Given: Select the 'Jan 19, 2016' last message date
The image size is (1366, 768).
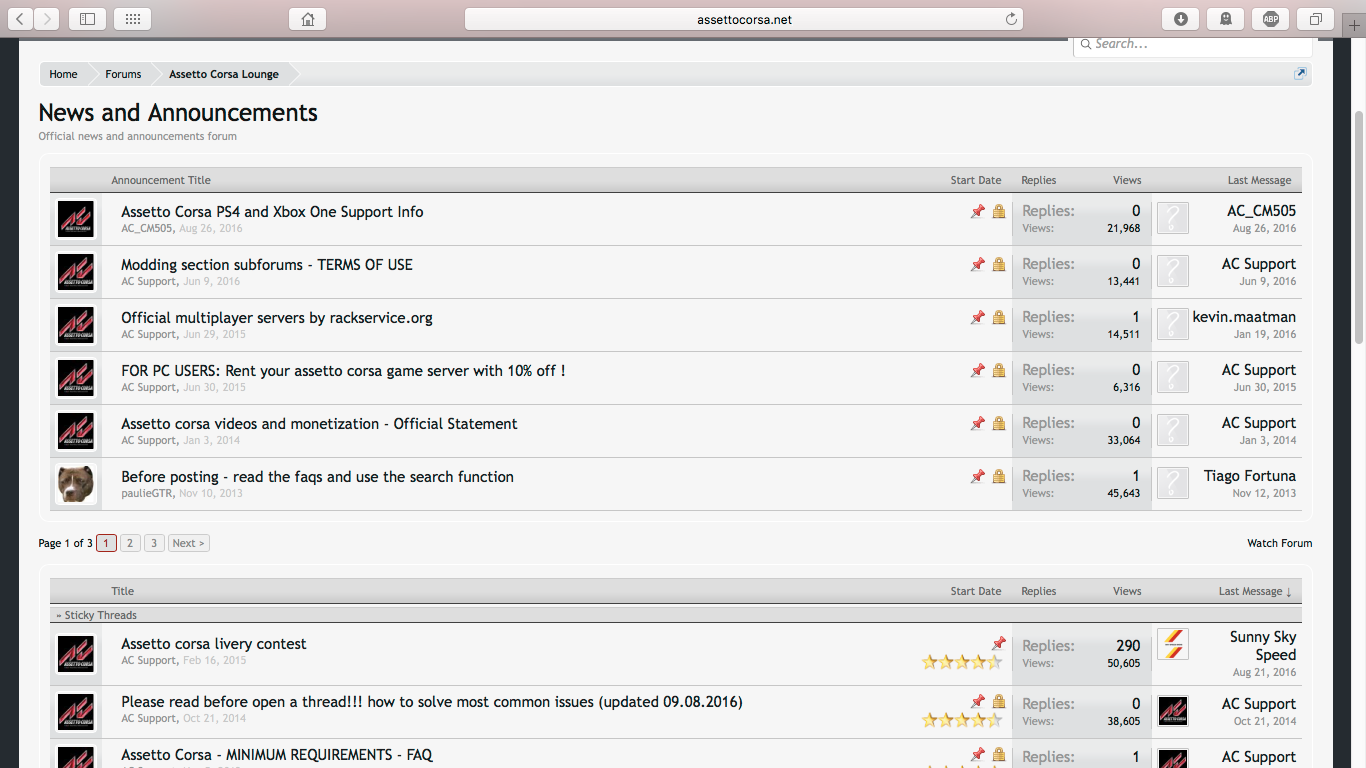Looking at the screenshot, I should pyautogui.click(x=1264, y=334).
